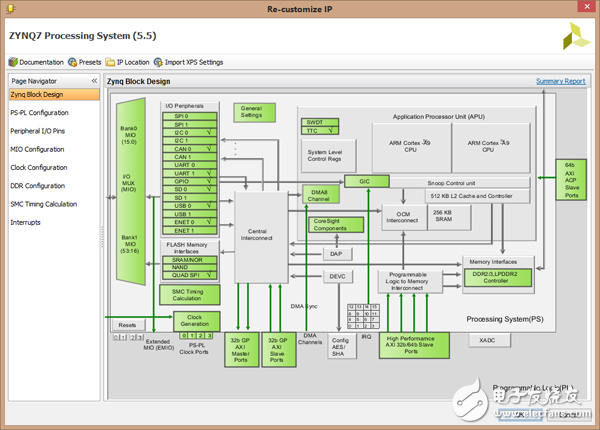Go to DDR Configuration page
Image resolution: width=600 pixels, height=430 pixels.
(x=37, y=185)
